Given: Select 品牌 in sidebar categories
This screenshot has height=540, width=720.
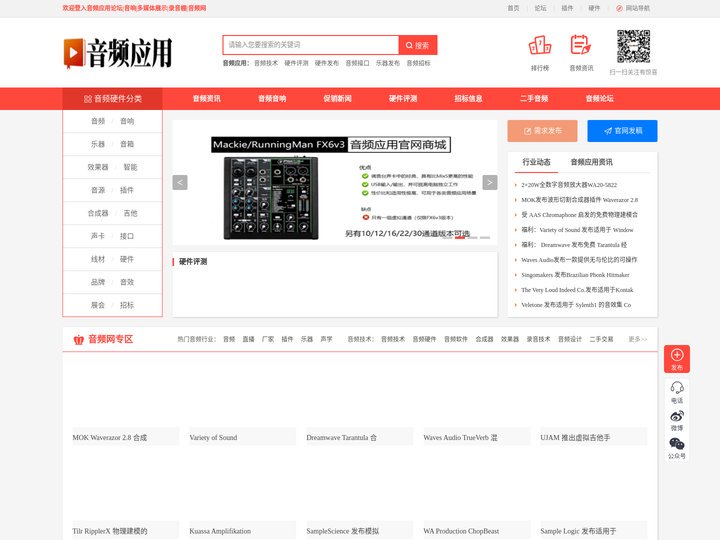Looking at the screenshot, I should (98, 282).
